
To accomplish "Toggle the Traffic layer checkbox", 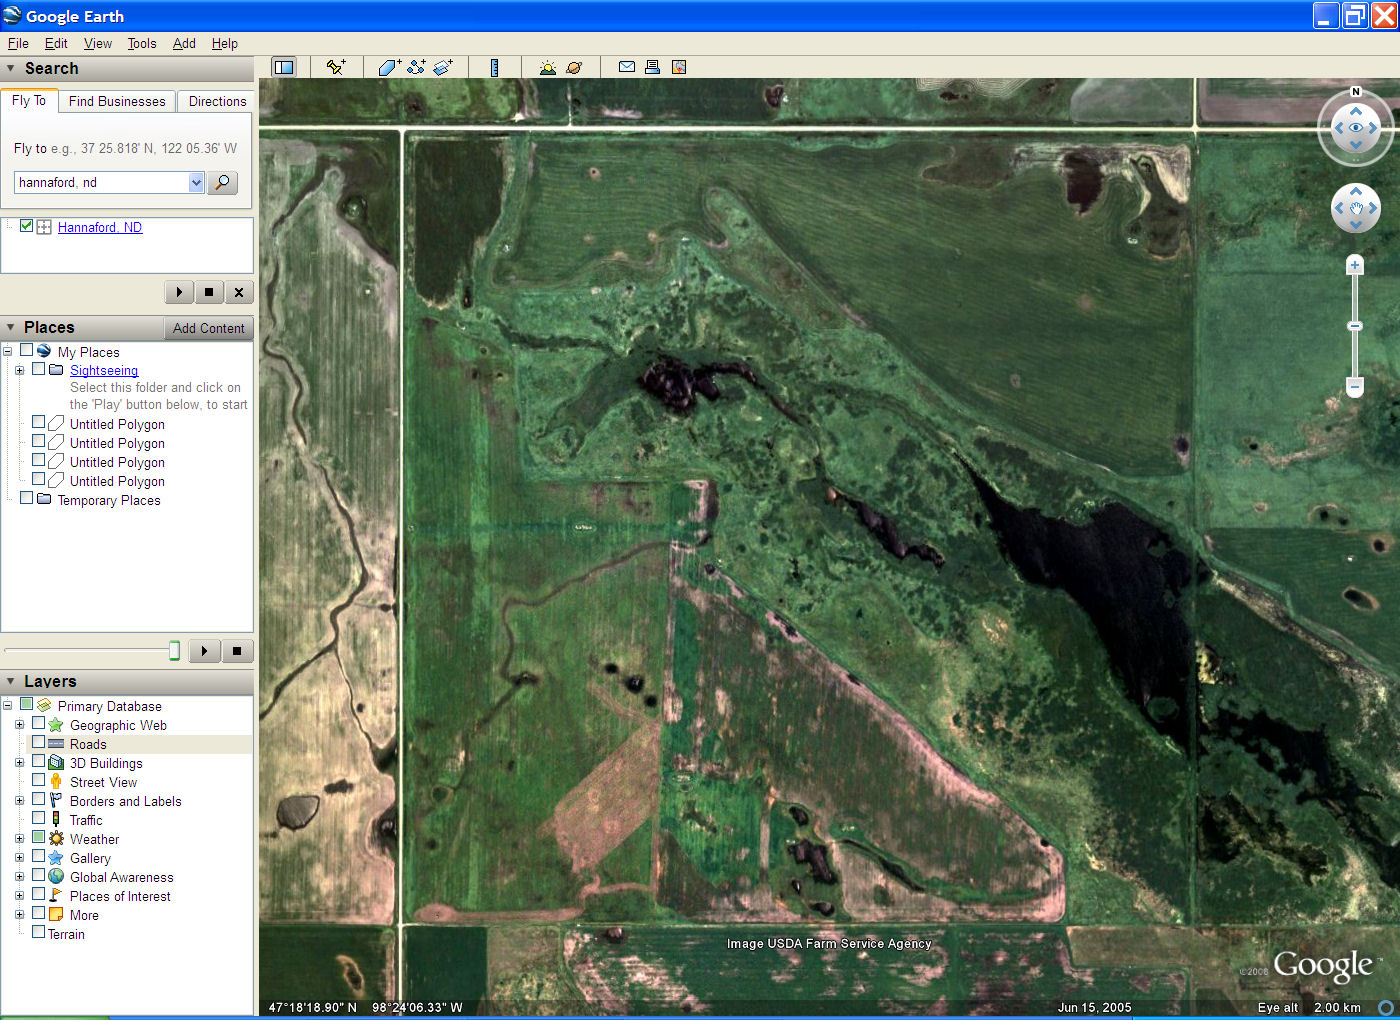I will pos(38,818).
